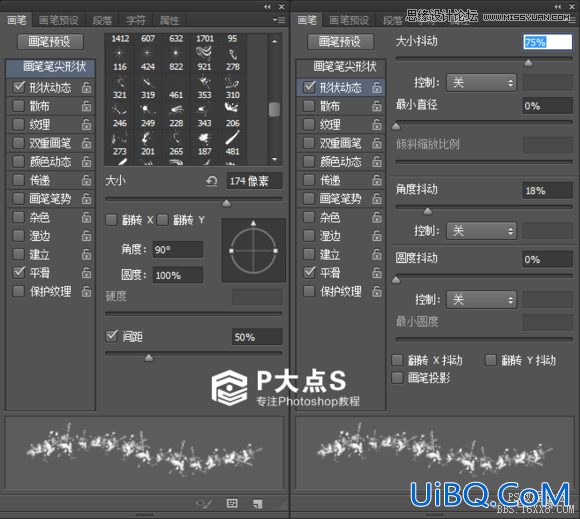Click the 角度 input field showing 90°
The width and height of the screenshot is (580, 519).
click(x=178, y=250)
